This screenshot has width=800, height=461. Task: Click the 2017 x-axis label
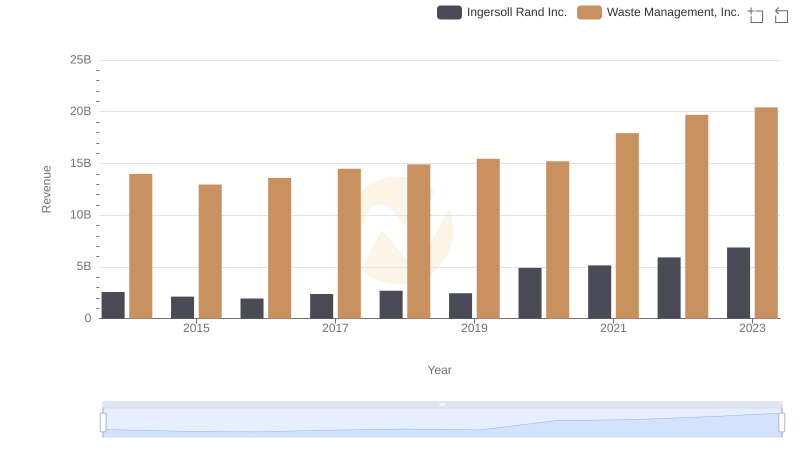[x=335, y=328]
